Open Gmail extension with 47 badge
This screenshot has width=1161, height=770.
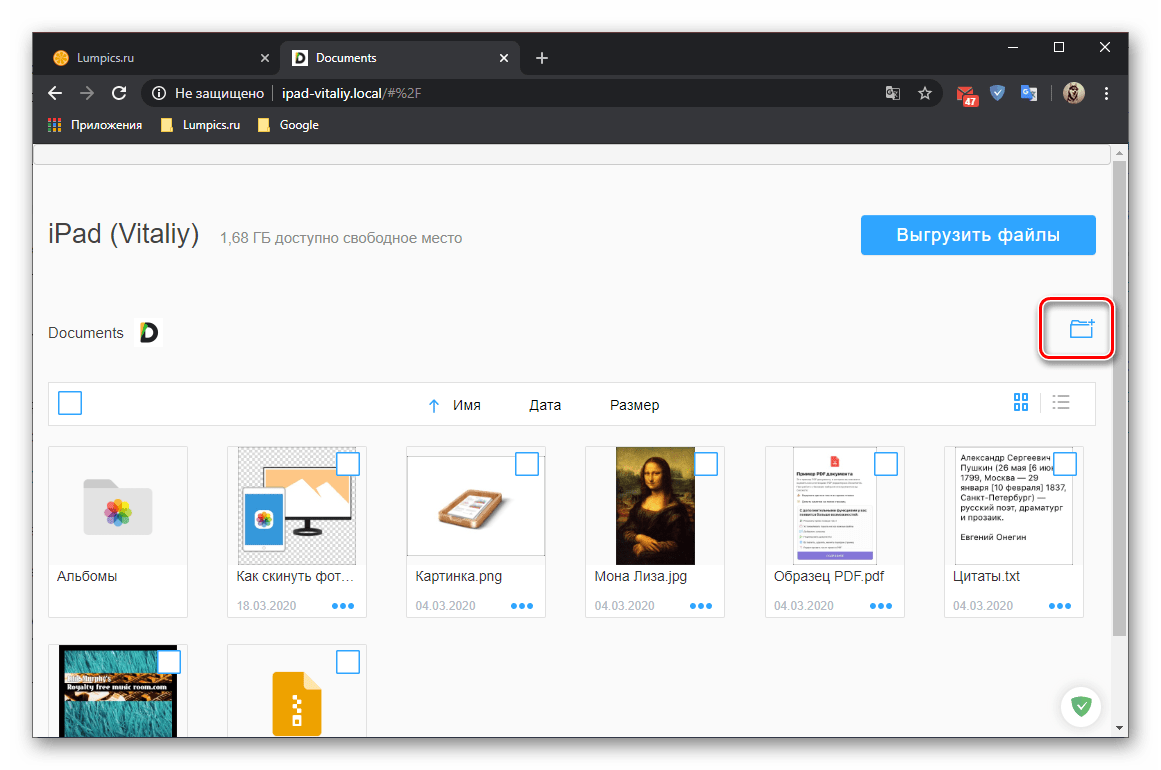966,94
